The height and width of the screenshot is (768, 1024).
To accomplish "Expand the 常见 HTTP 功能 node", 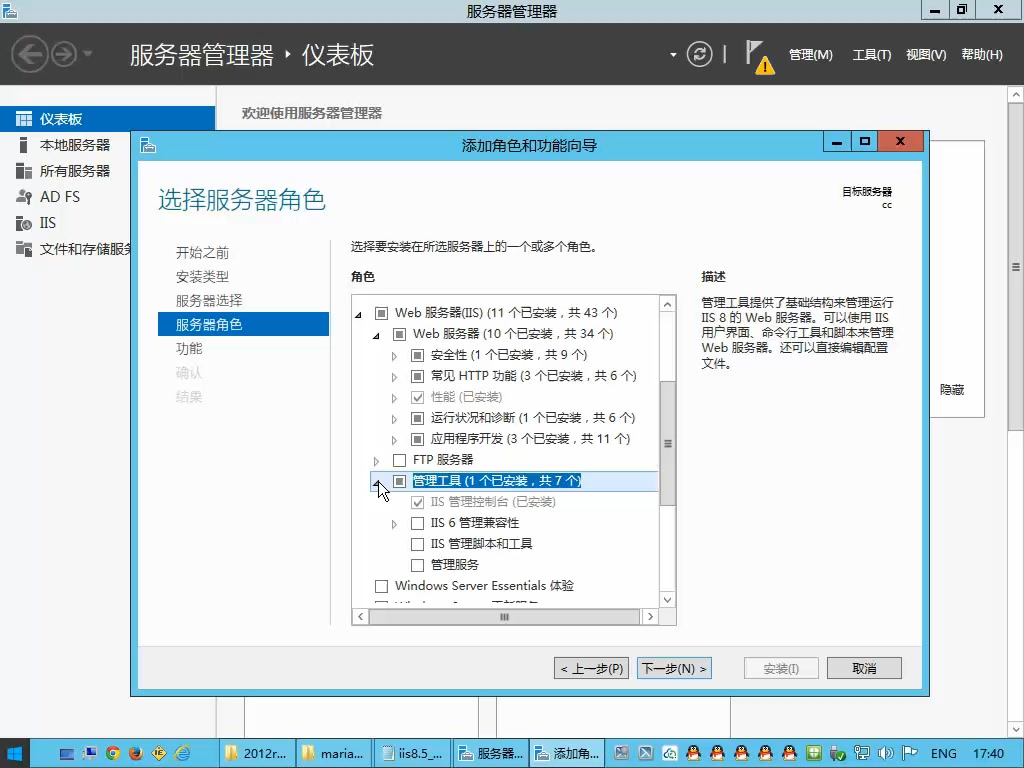I will (394, 377).
